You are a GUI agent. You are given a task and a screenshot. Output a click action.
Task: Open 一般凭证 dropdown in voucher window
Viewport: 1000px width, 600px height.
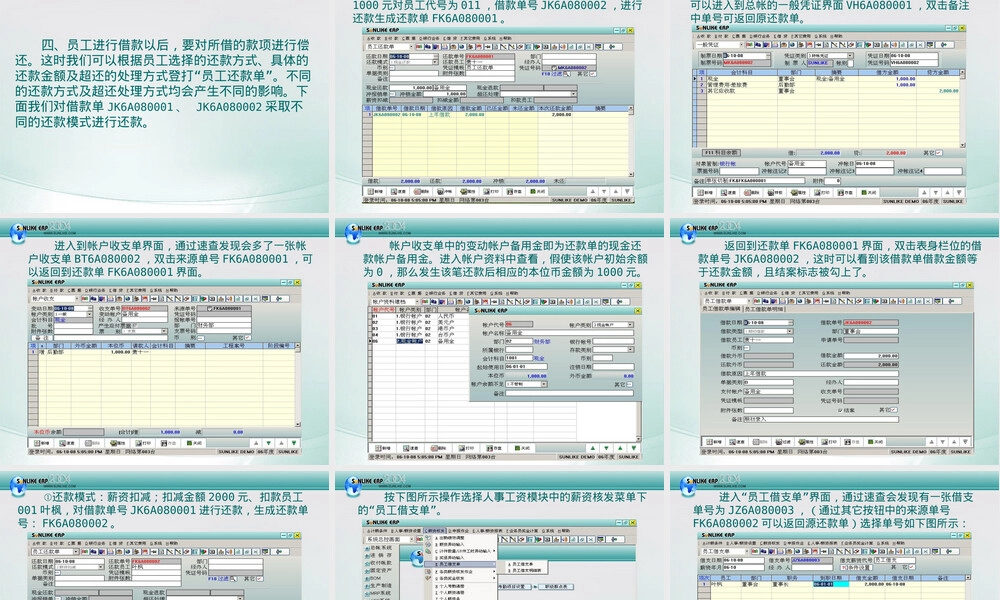741,45
